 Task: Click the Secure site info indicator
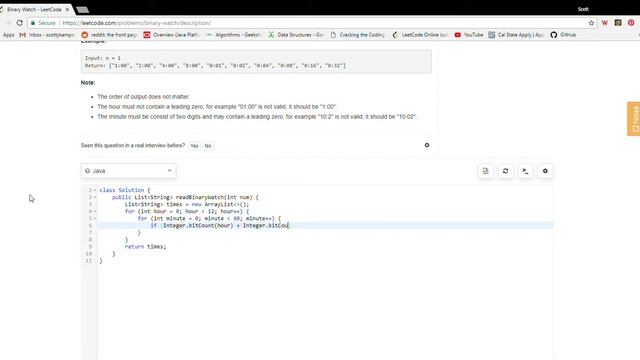(x=43, y=23)
